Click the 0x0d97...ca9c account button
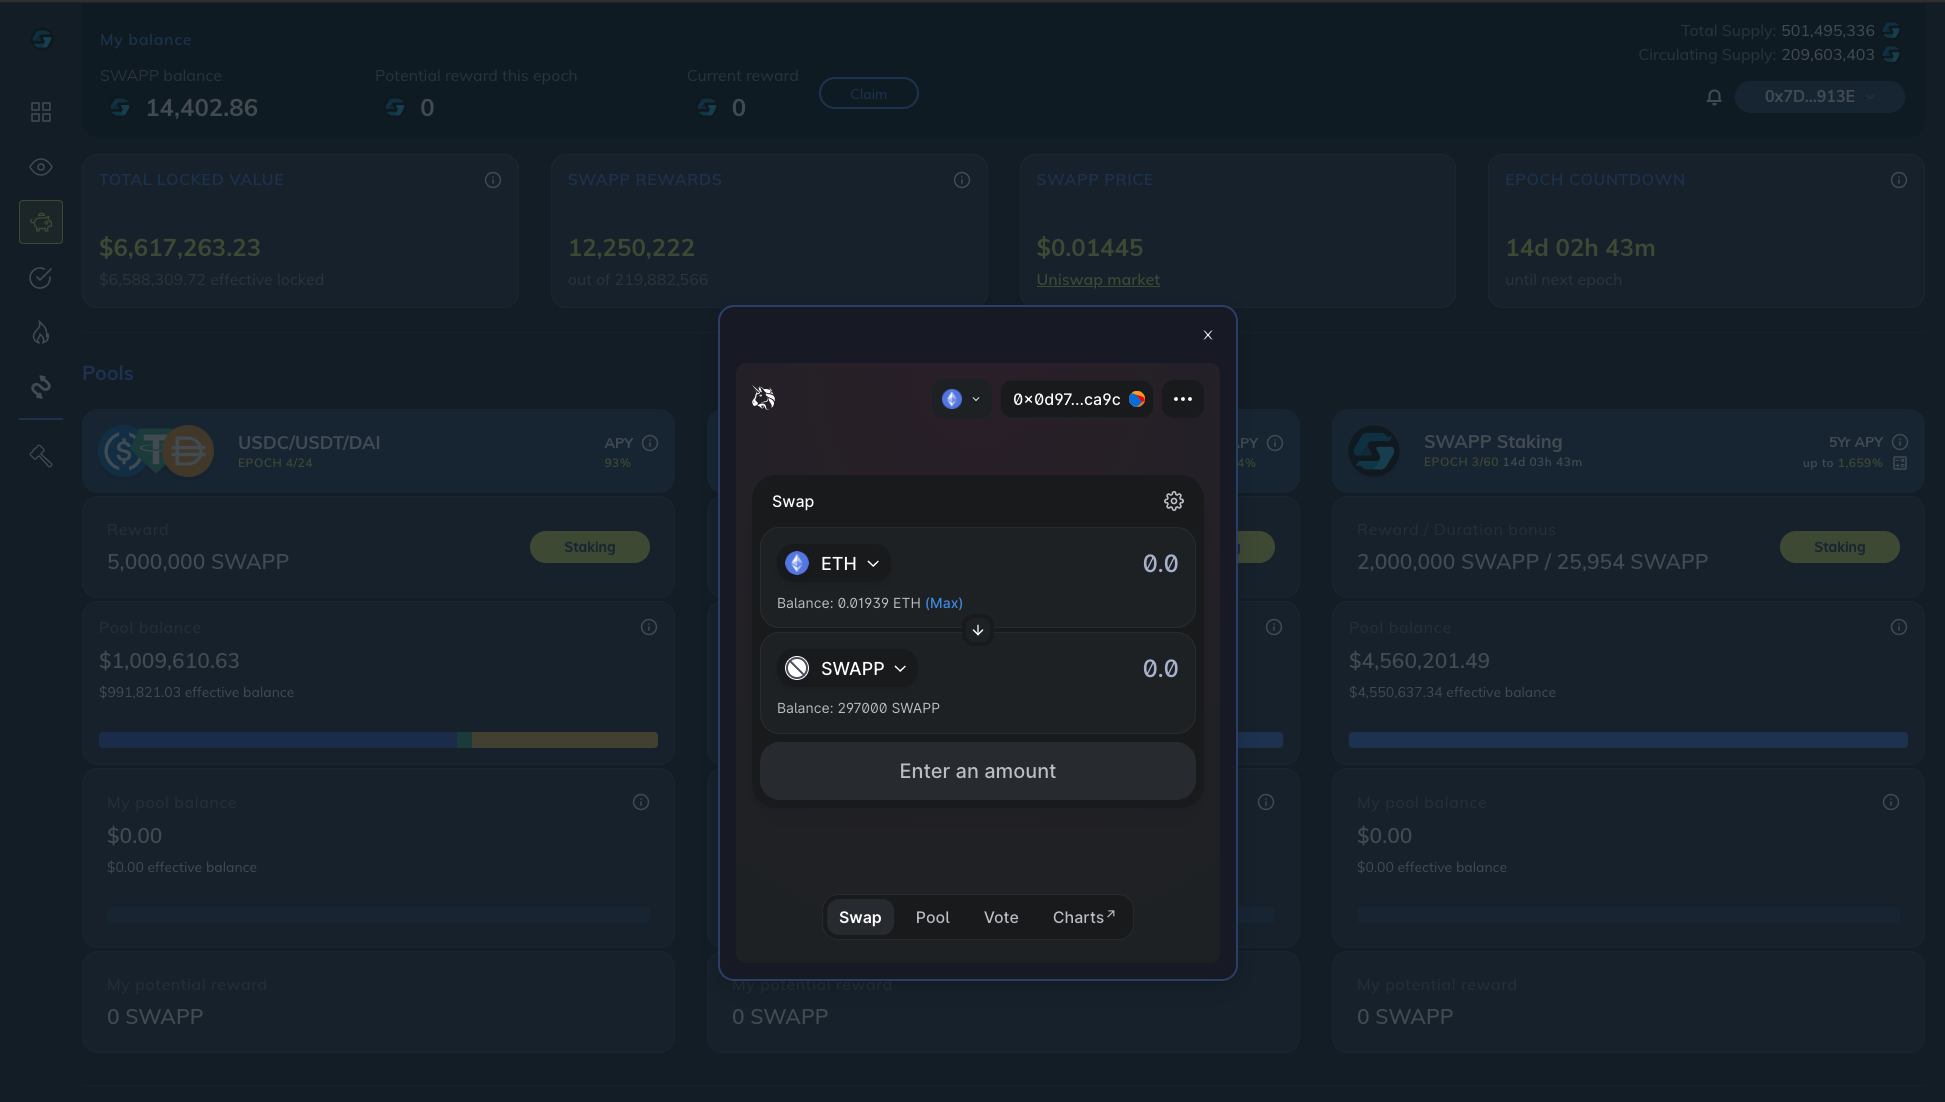The width and height of the screenshot is (1945, 1102). [1077, 399]
